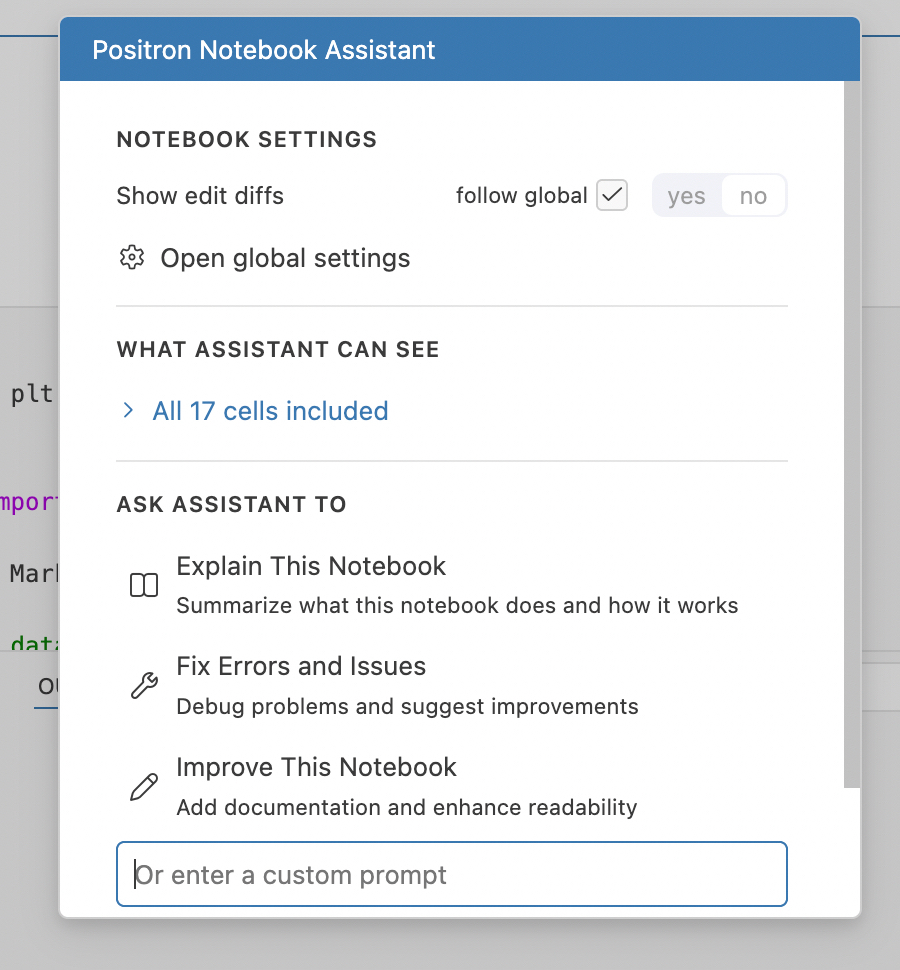The image size is (900, 970).
Task: Click the Positron Notebook Assistant title bar
Action: point(460,50)
